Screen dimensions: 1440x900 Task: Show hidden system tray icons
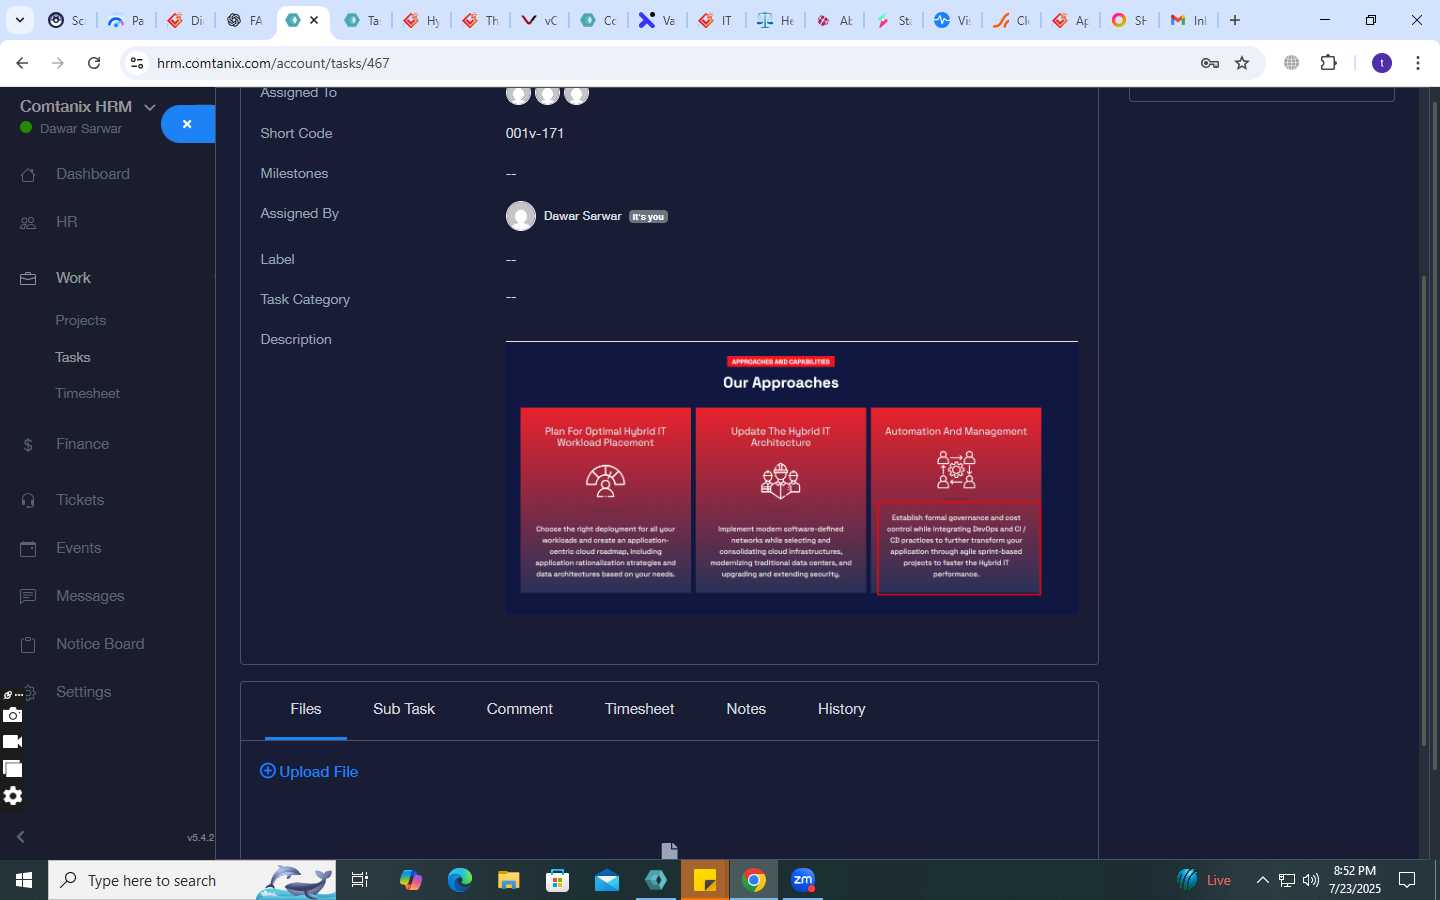tap(1262, 880)
